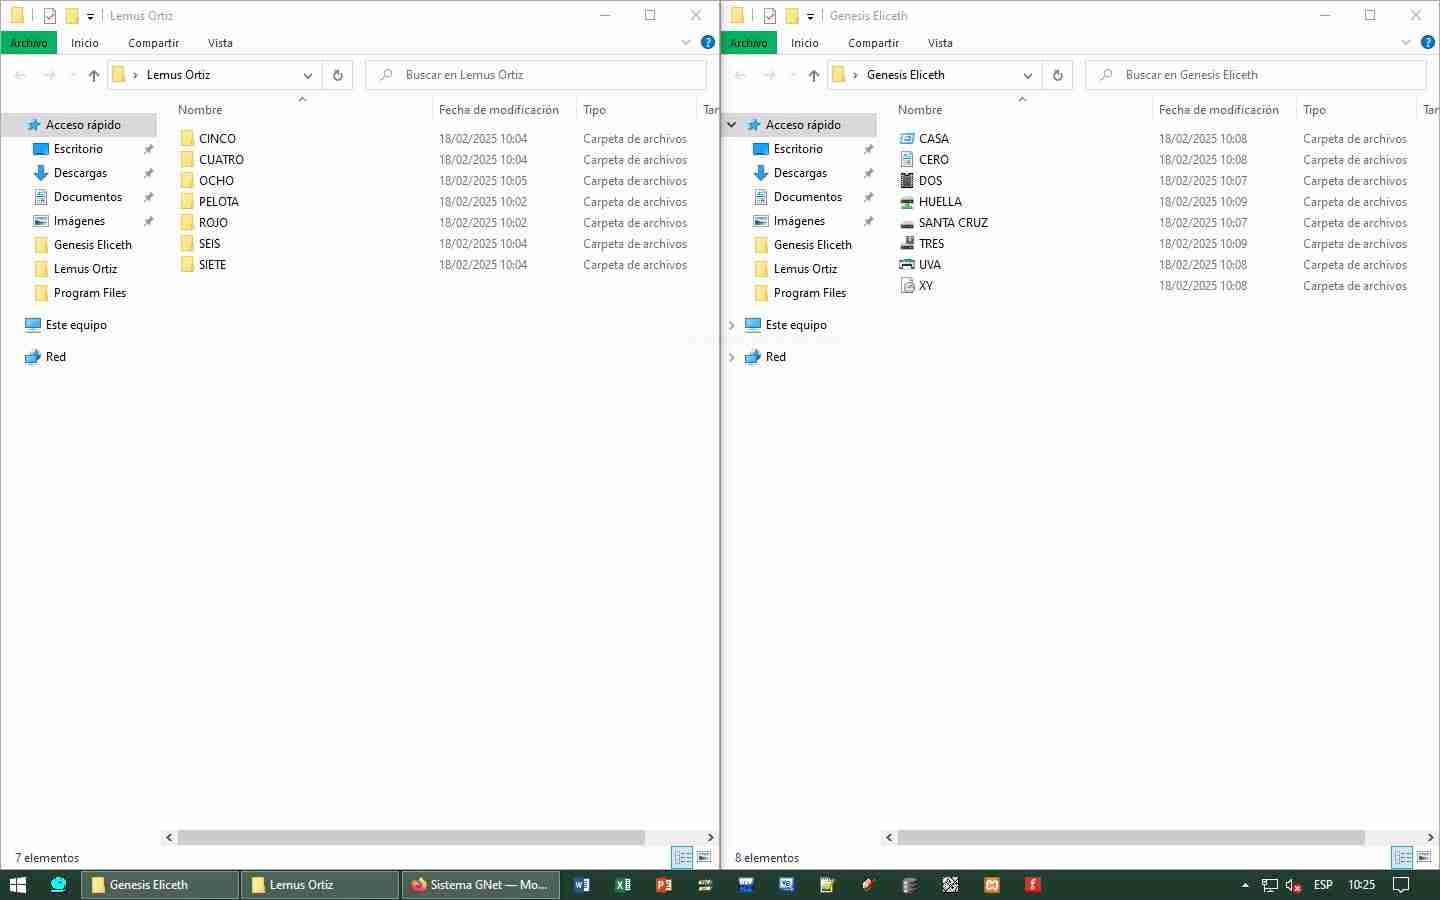Image resolution: width=1440 pixels, height=900 pixels.
Task: Switch Lemus Ortiz window to large icons view
Action: click(704, 858)
